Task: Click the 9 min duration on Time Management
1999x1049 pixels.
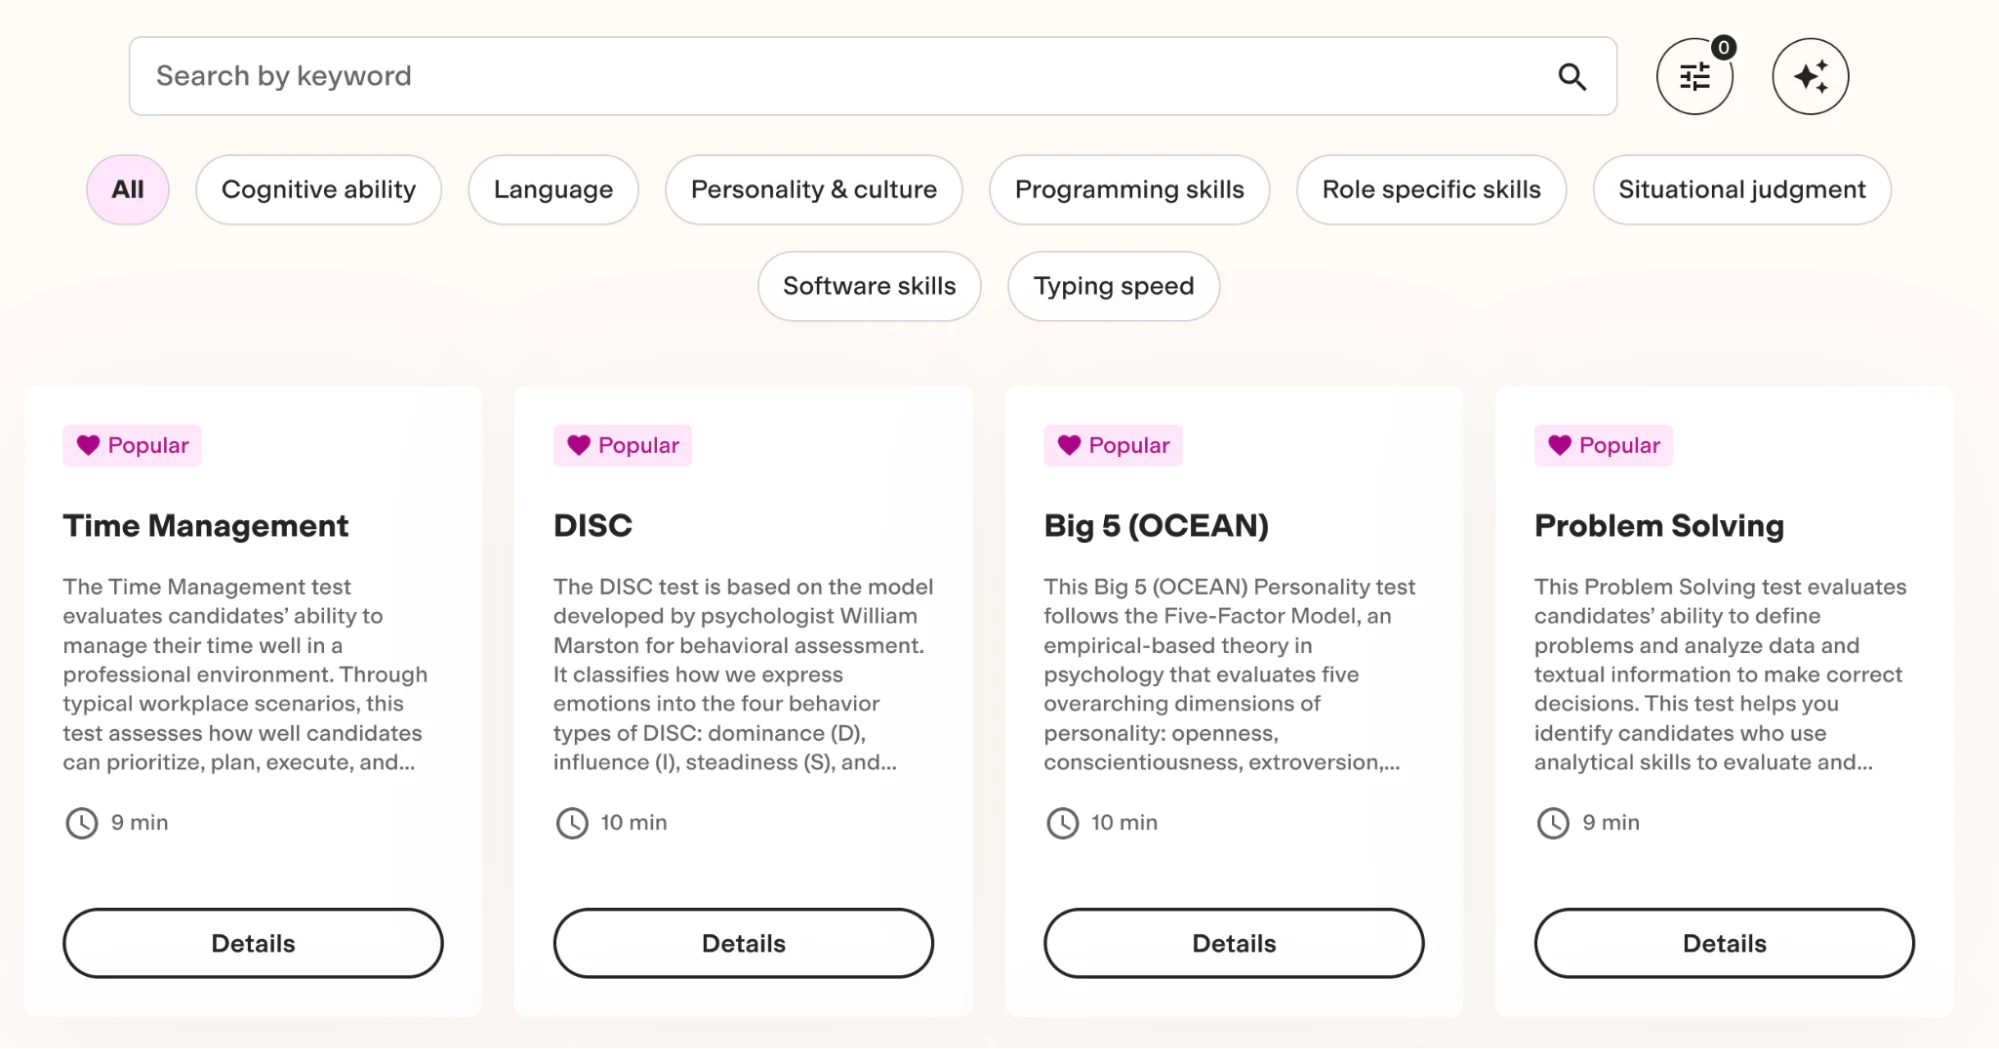Action: coord(140,823)
